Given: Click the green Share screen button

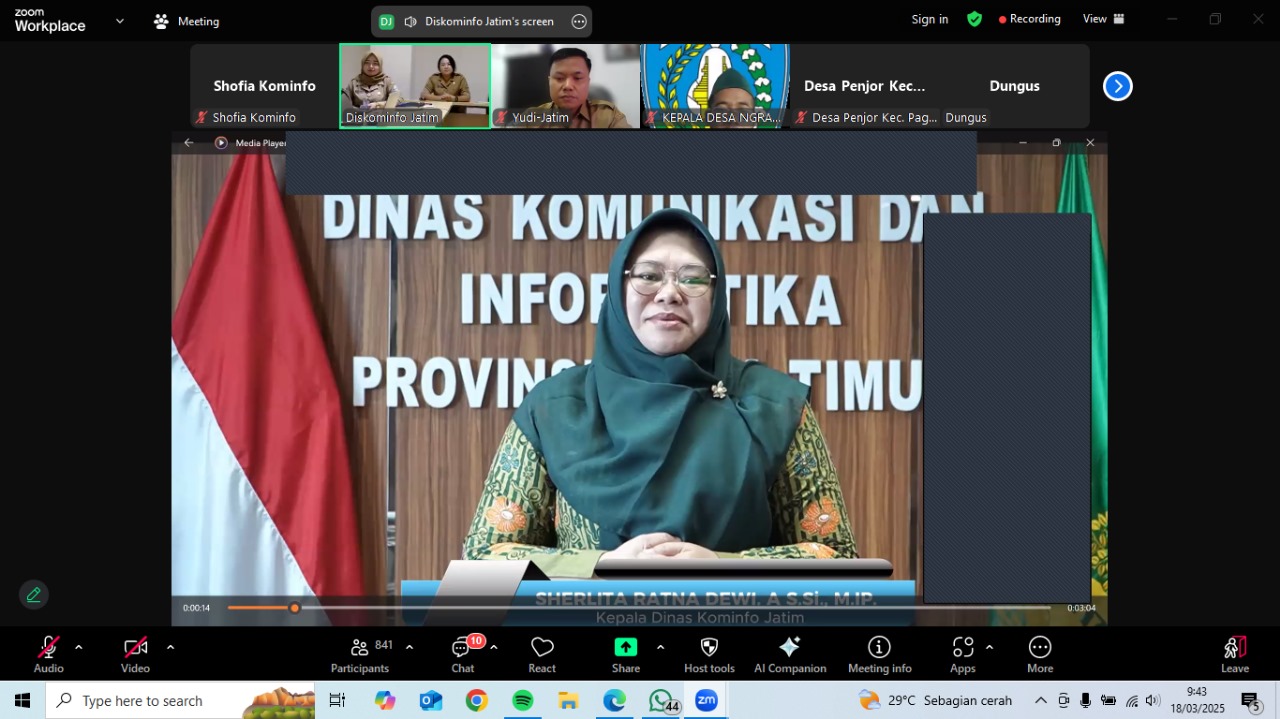Looking at the screenshot, I should [x=626, y=654].
